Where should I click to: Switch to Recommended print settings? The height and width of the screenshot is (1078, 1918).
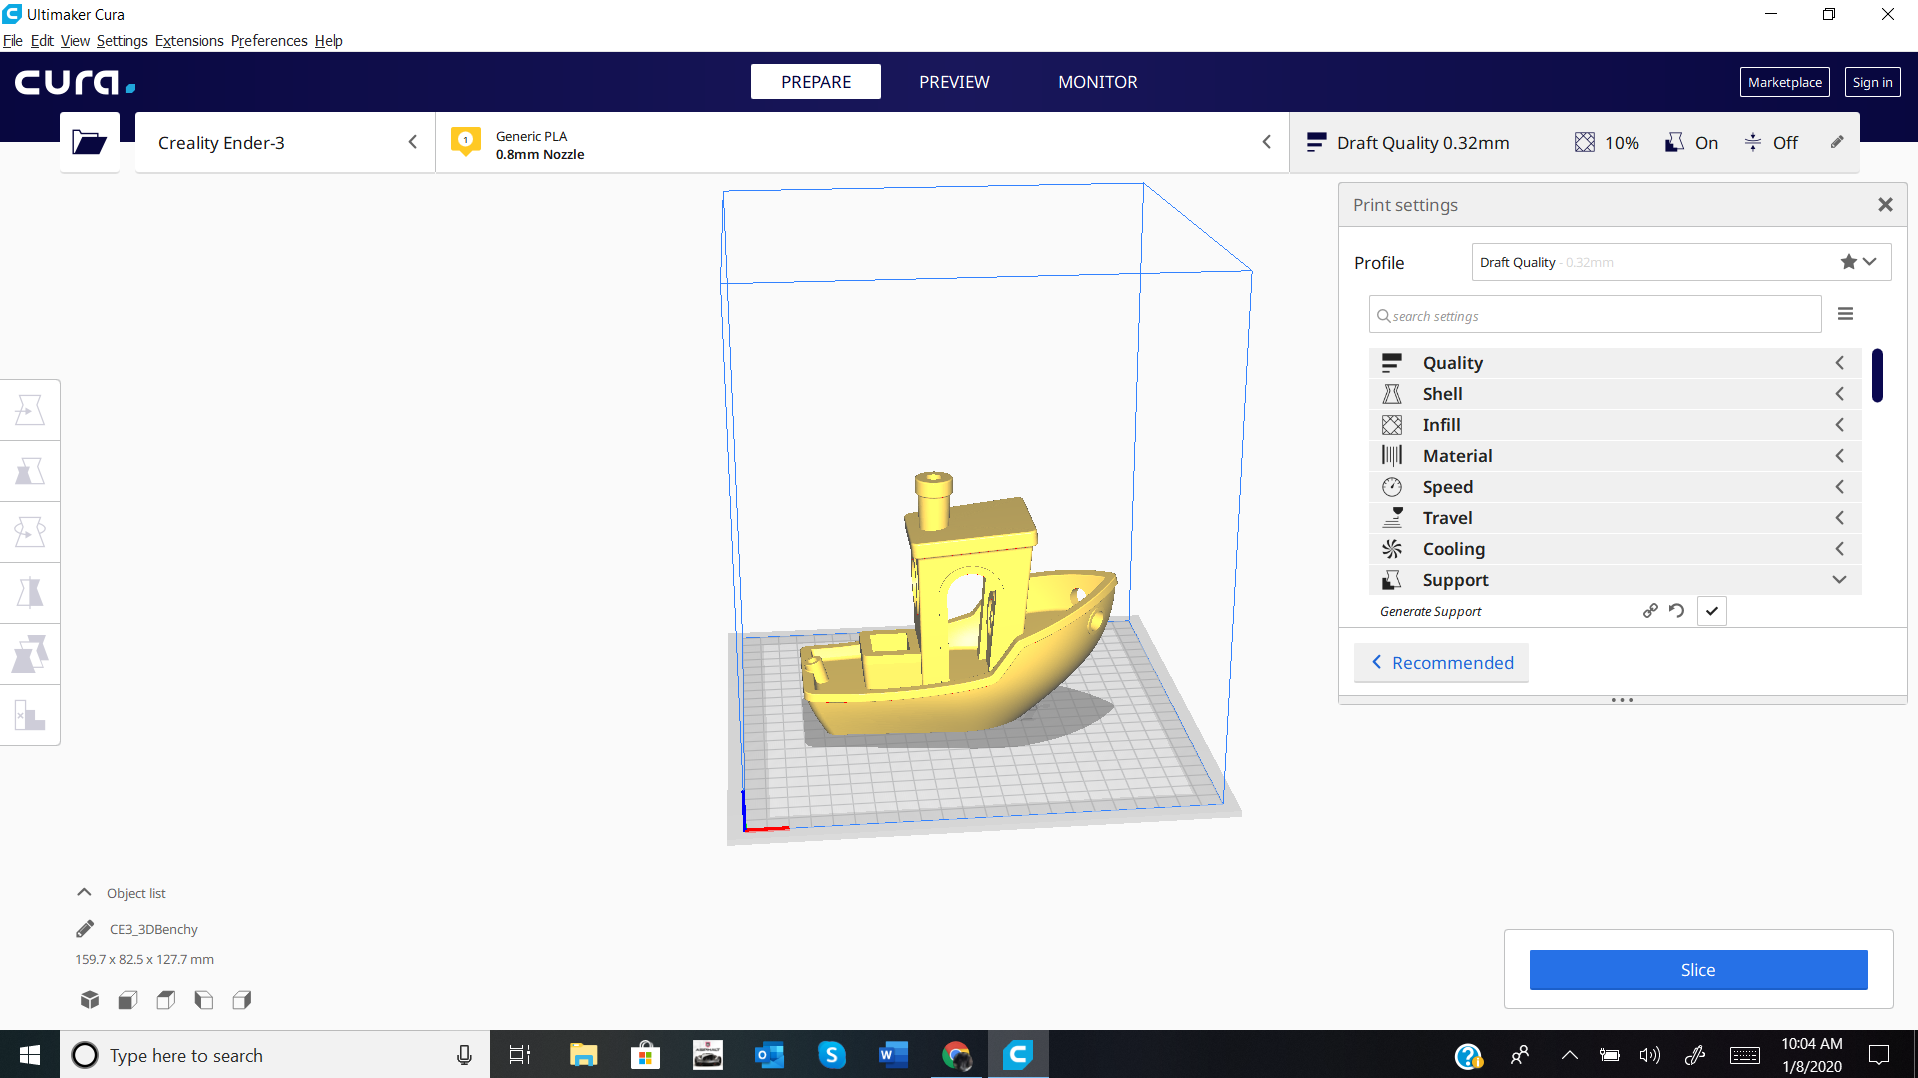(1441, 662)
